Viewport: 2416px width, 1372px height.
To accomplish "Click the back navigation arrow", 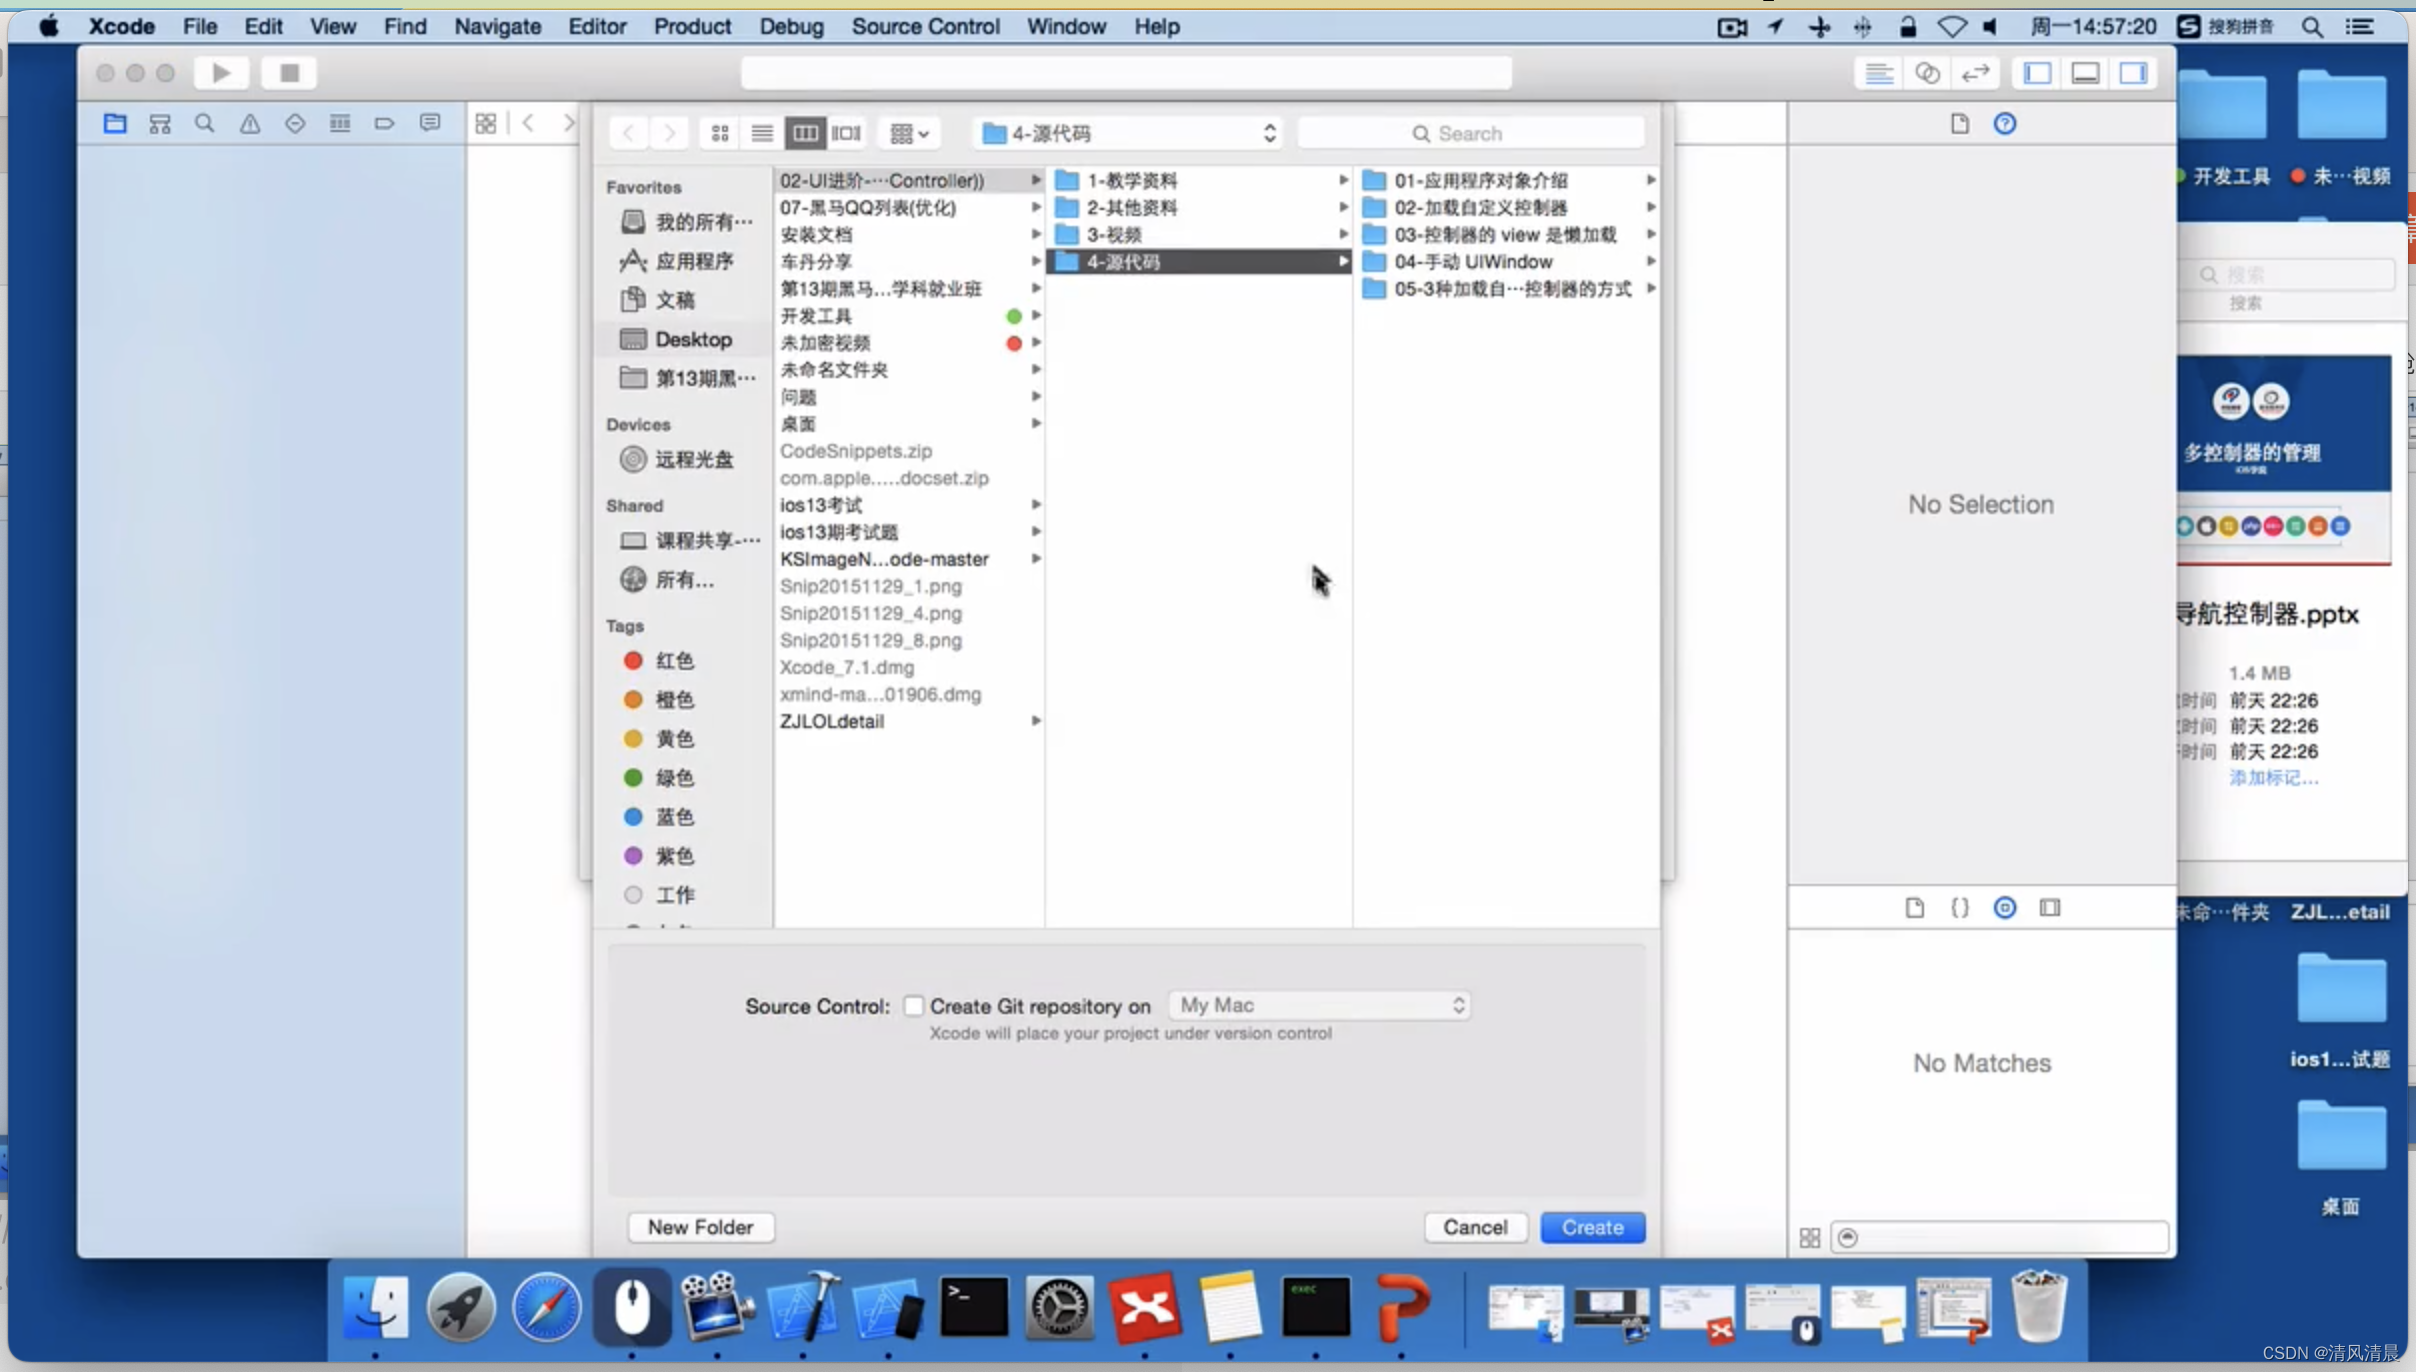I will 629,133.
